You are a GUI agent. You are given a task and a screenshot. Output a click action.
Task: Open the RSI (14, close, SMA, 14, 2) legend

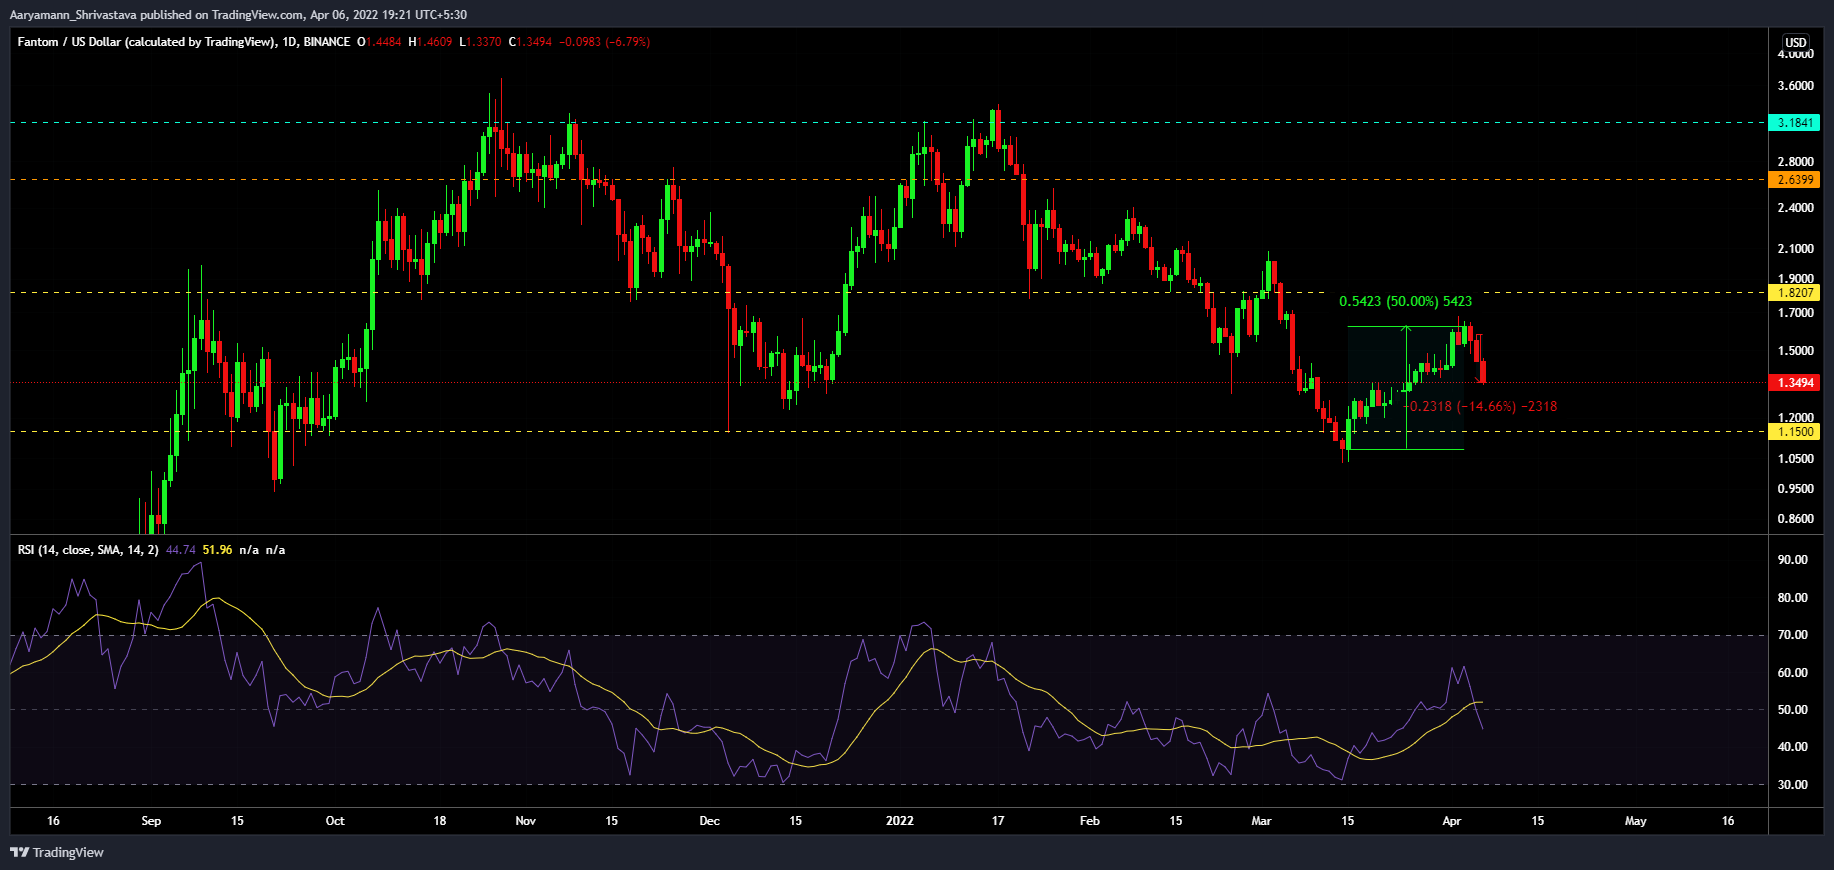(x=88, y=550)
